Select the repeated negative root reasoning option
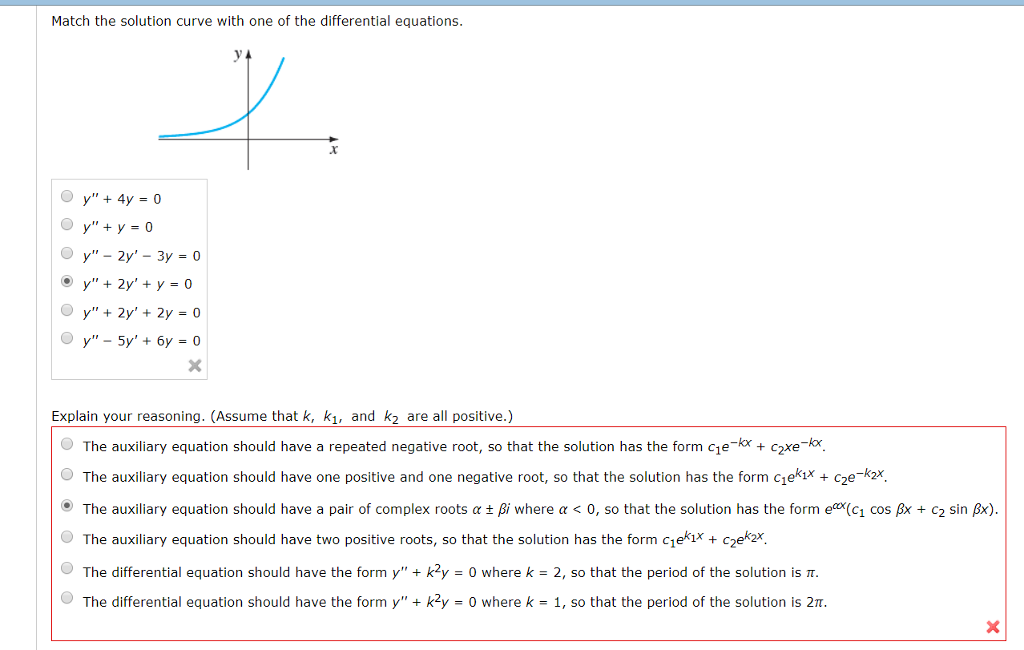The image size is (1024, 650). pos(66,444)
